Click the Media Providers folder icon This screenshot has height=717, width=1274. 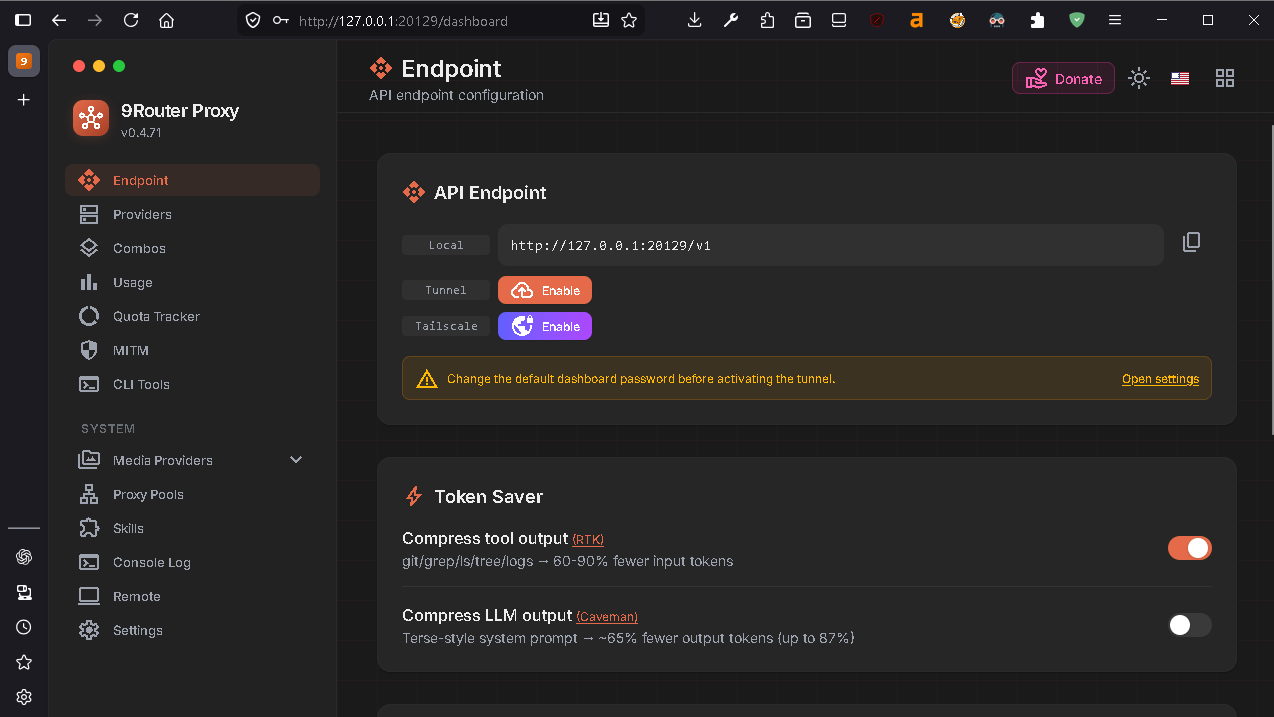89,460
